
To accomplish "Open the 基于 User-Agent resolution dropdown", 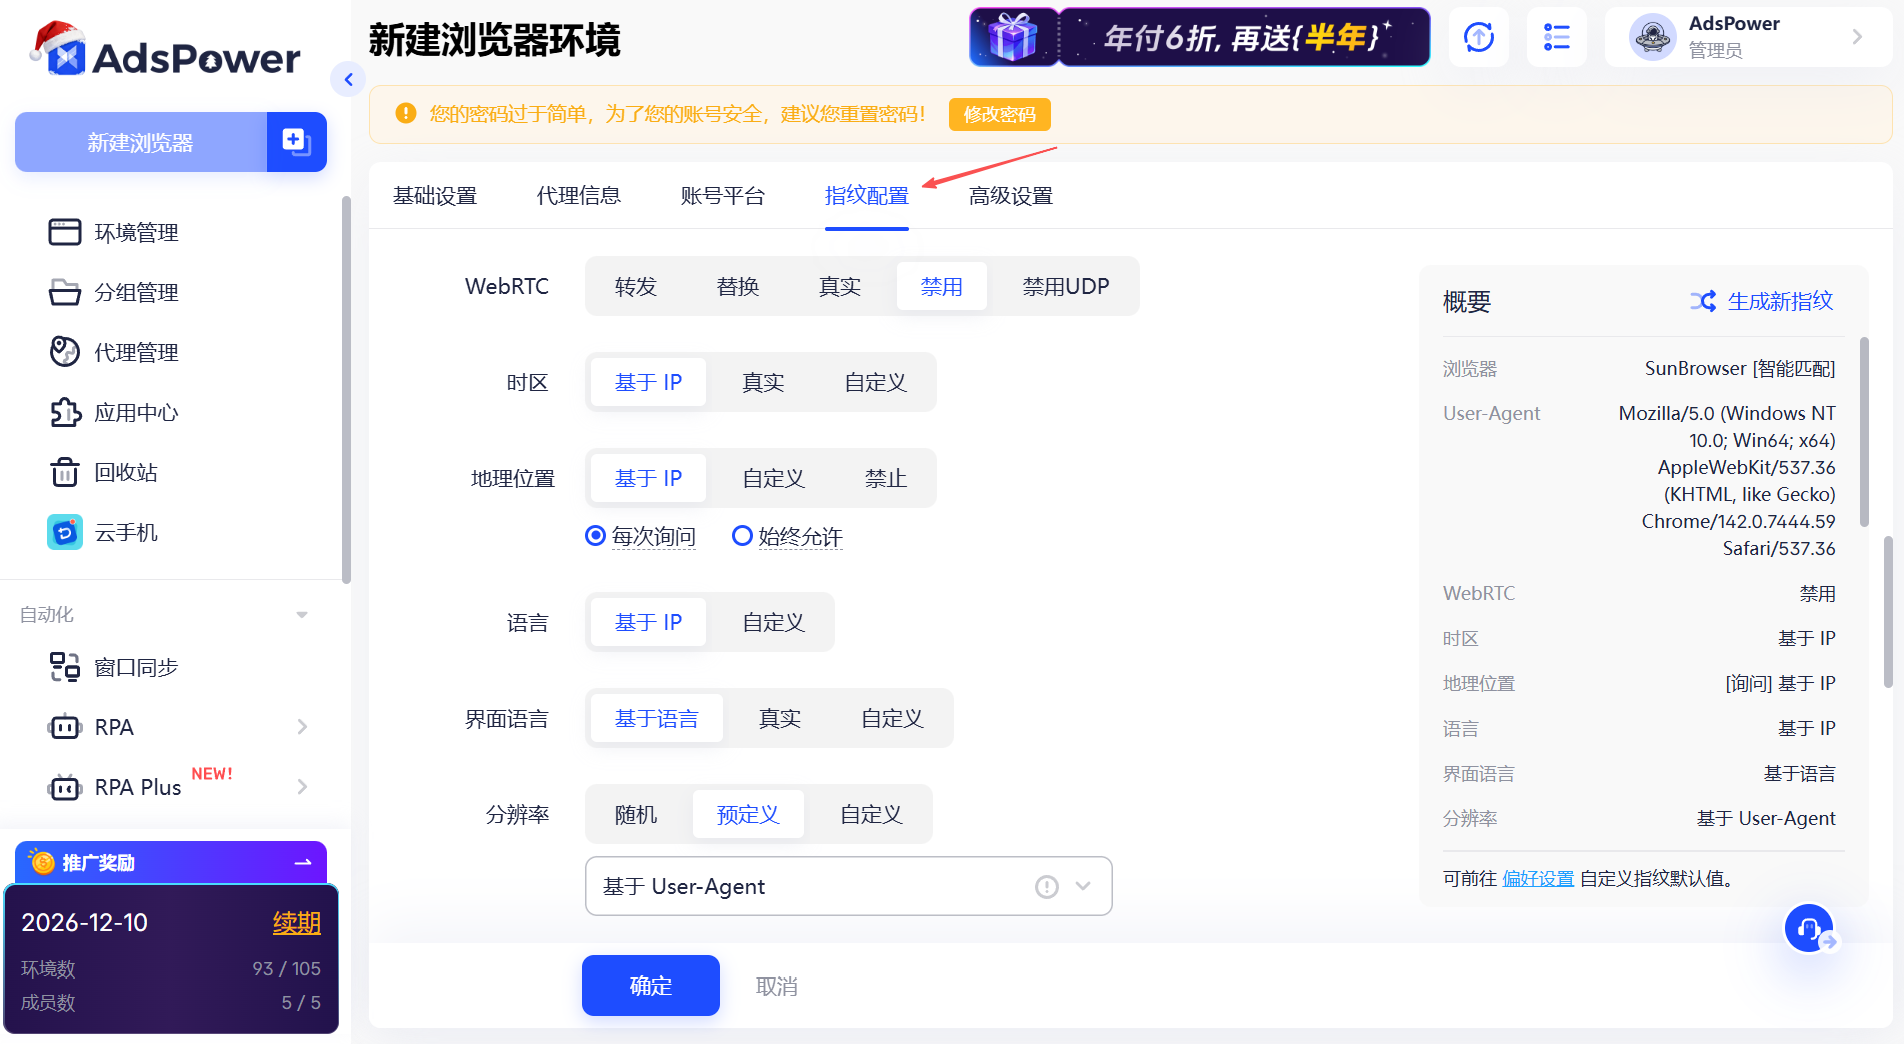I will (848, 886).
